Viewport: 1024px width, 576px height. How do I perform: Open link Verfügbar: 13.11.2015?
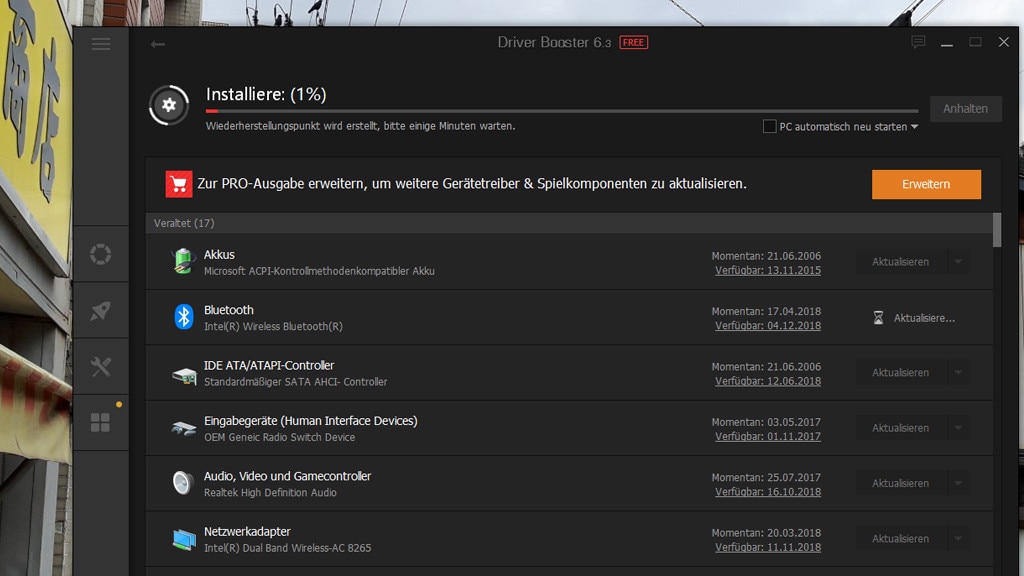768,270
